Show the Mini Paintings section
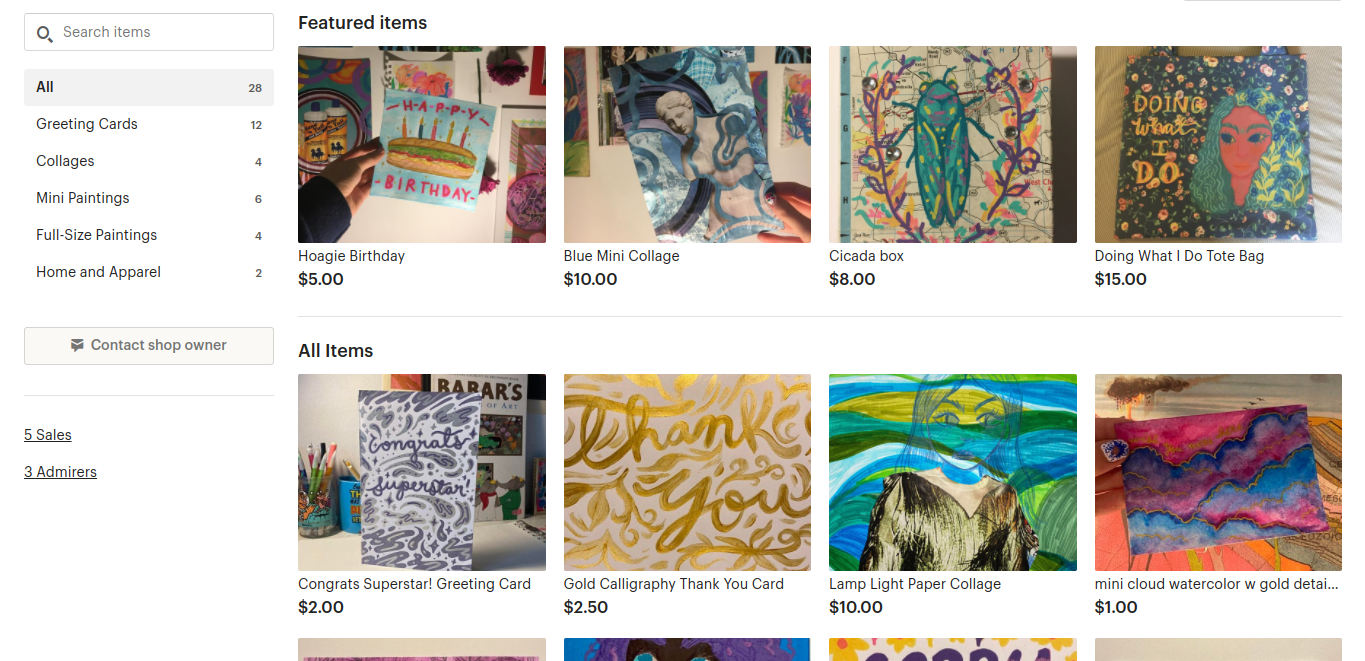 (83, 198)
